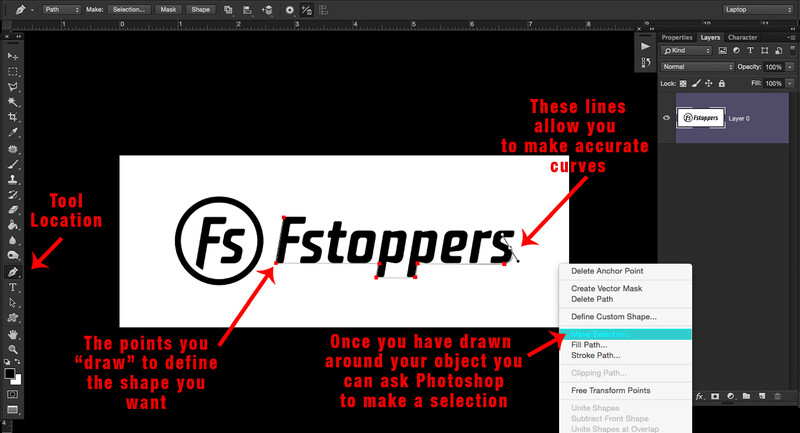The width and height of the screenshot is (800, 433).
Task: Toggle Layer 0 visibility eye
Action: click(x=666, y=118)
